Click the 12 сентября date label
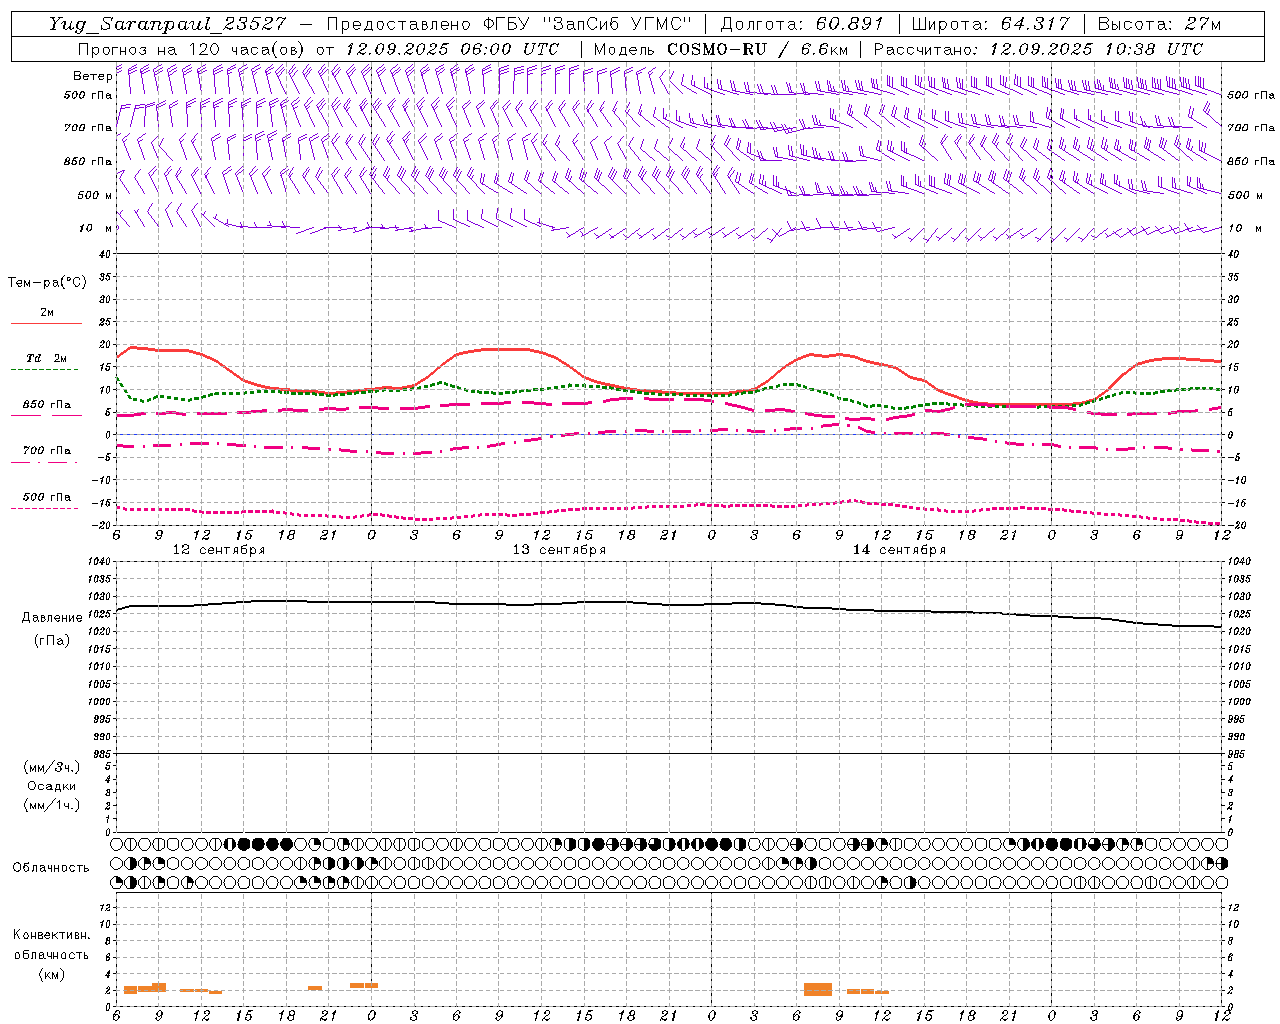Viewport: 1280px width, 1024px height. 219,550
